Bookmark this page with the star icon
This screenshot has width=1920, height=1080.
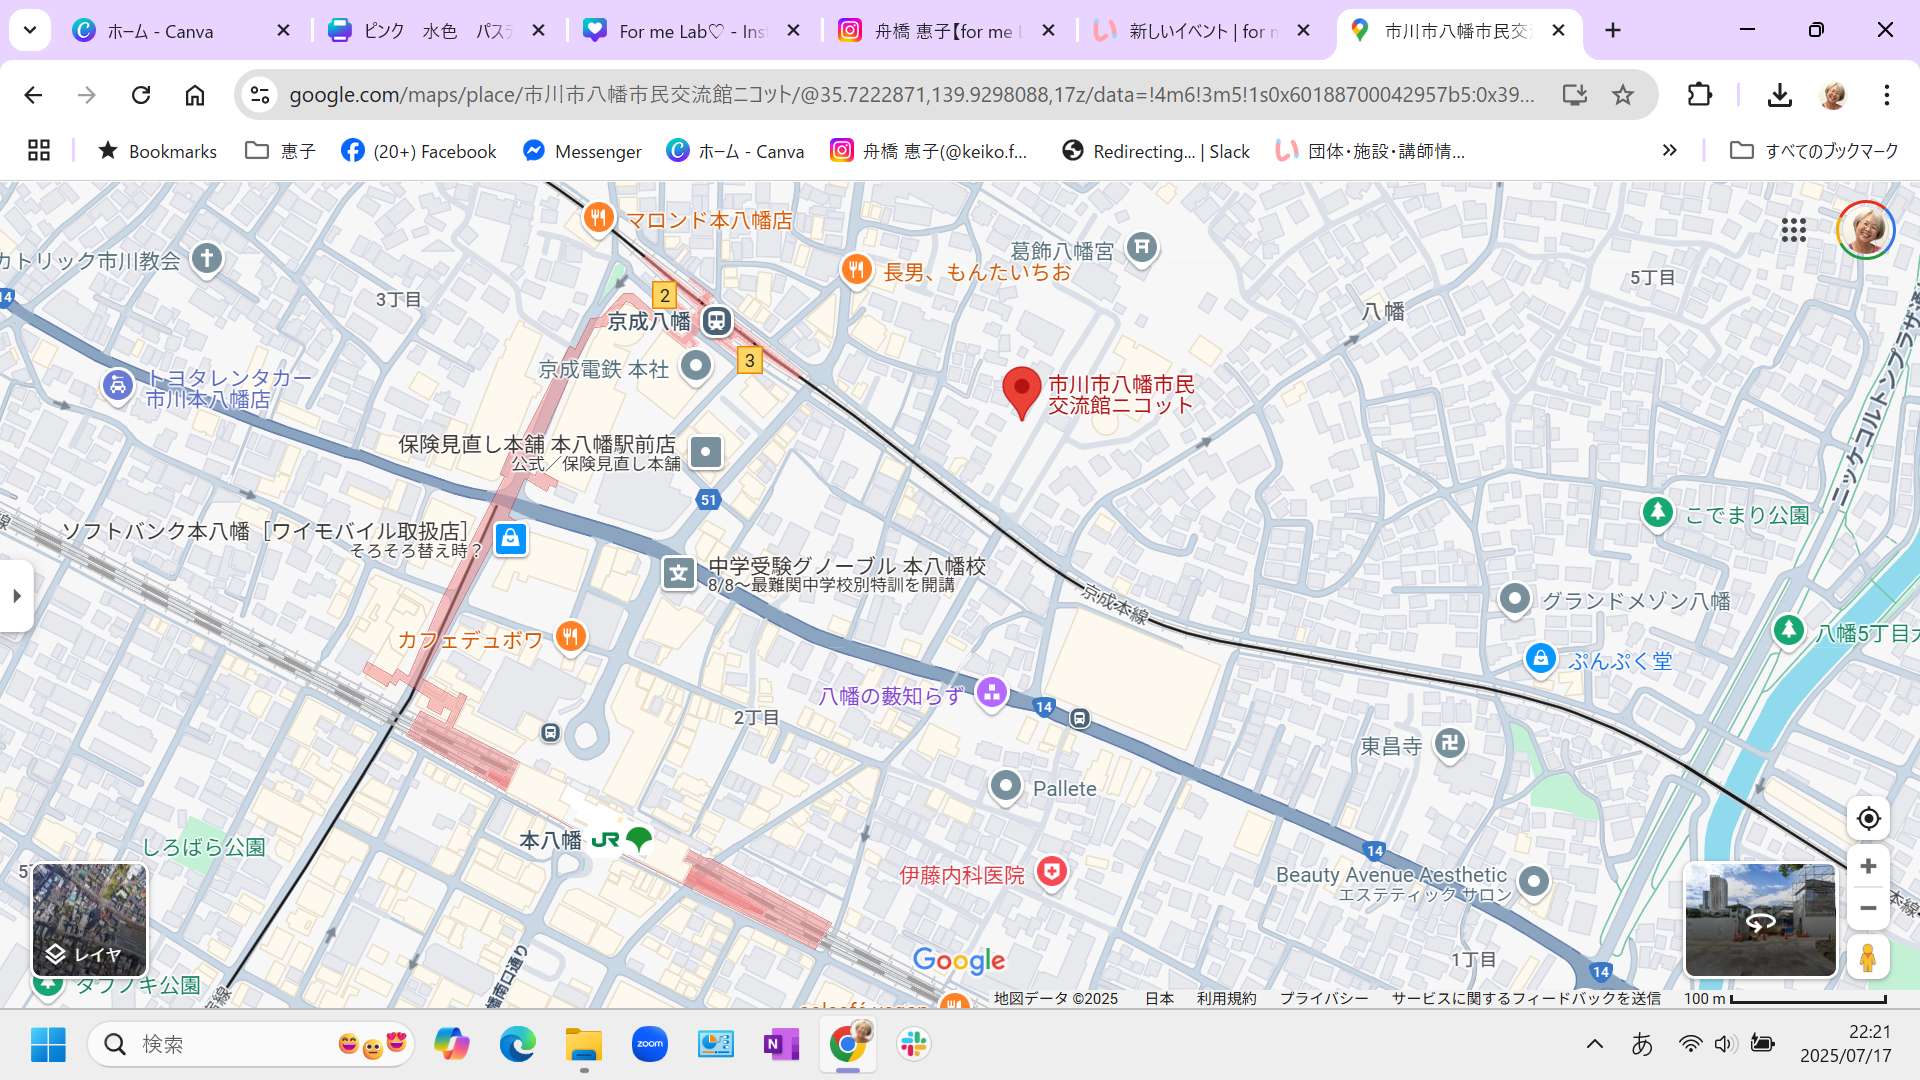(x=1622, y=94)
